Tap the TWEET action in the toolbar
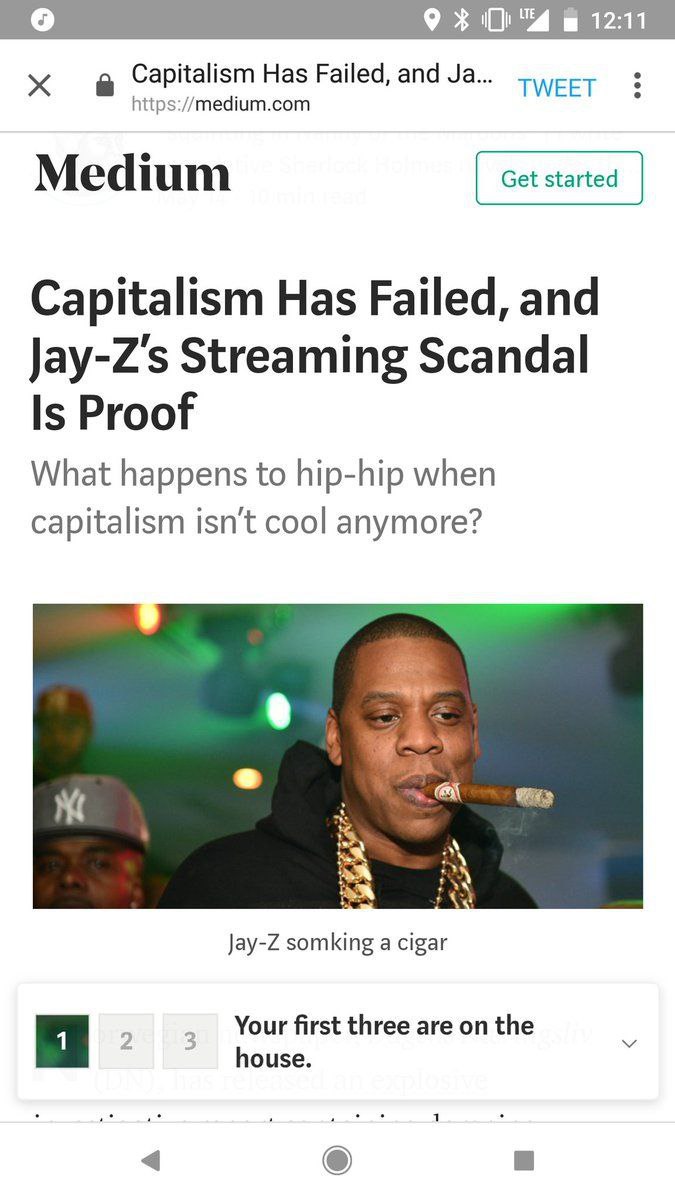Viewport: 675px width, 1200px height. pyautogui.click(x=557, y=88)
